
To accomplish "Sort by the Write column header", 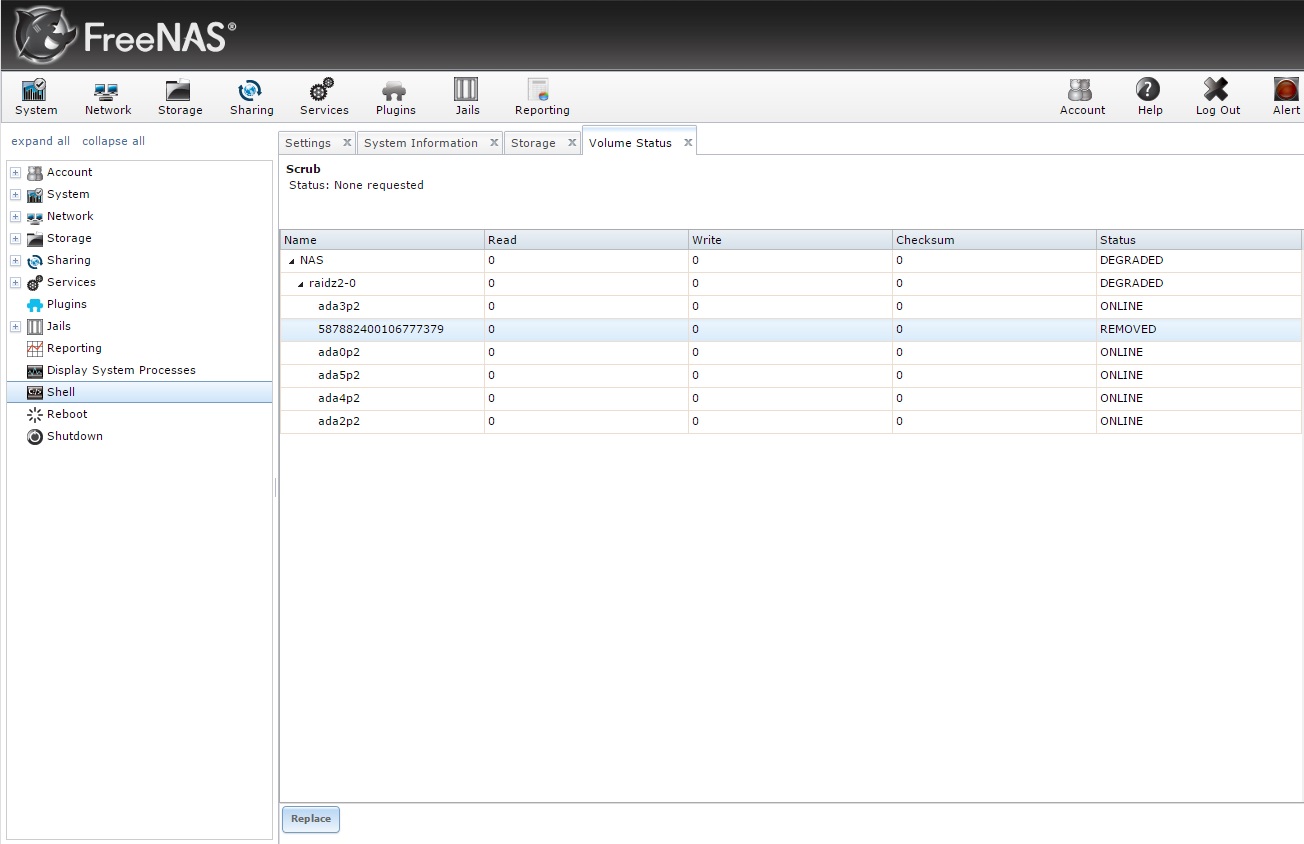I will (x=790, y=240).
